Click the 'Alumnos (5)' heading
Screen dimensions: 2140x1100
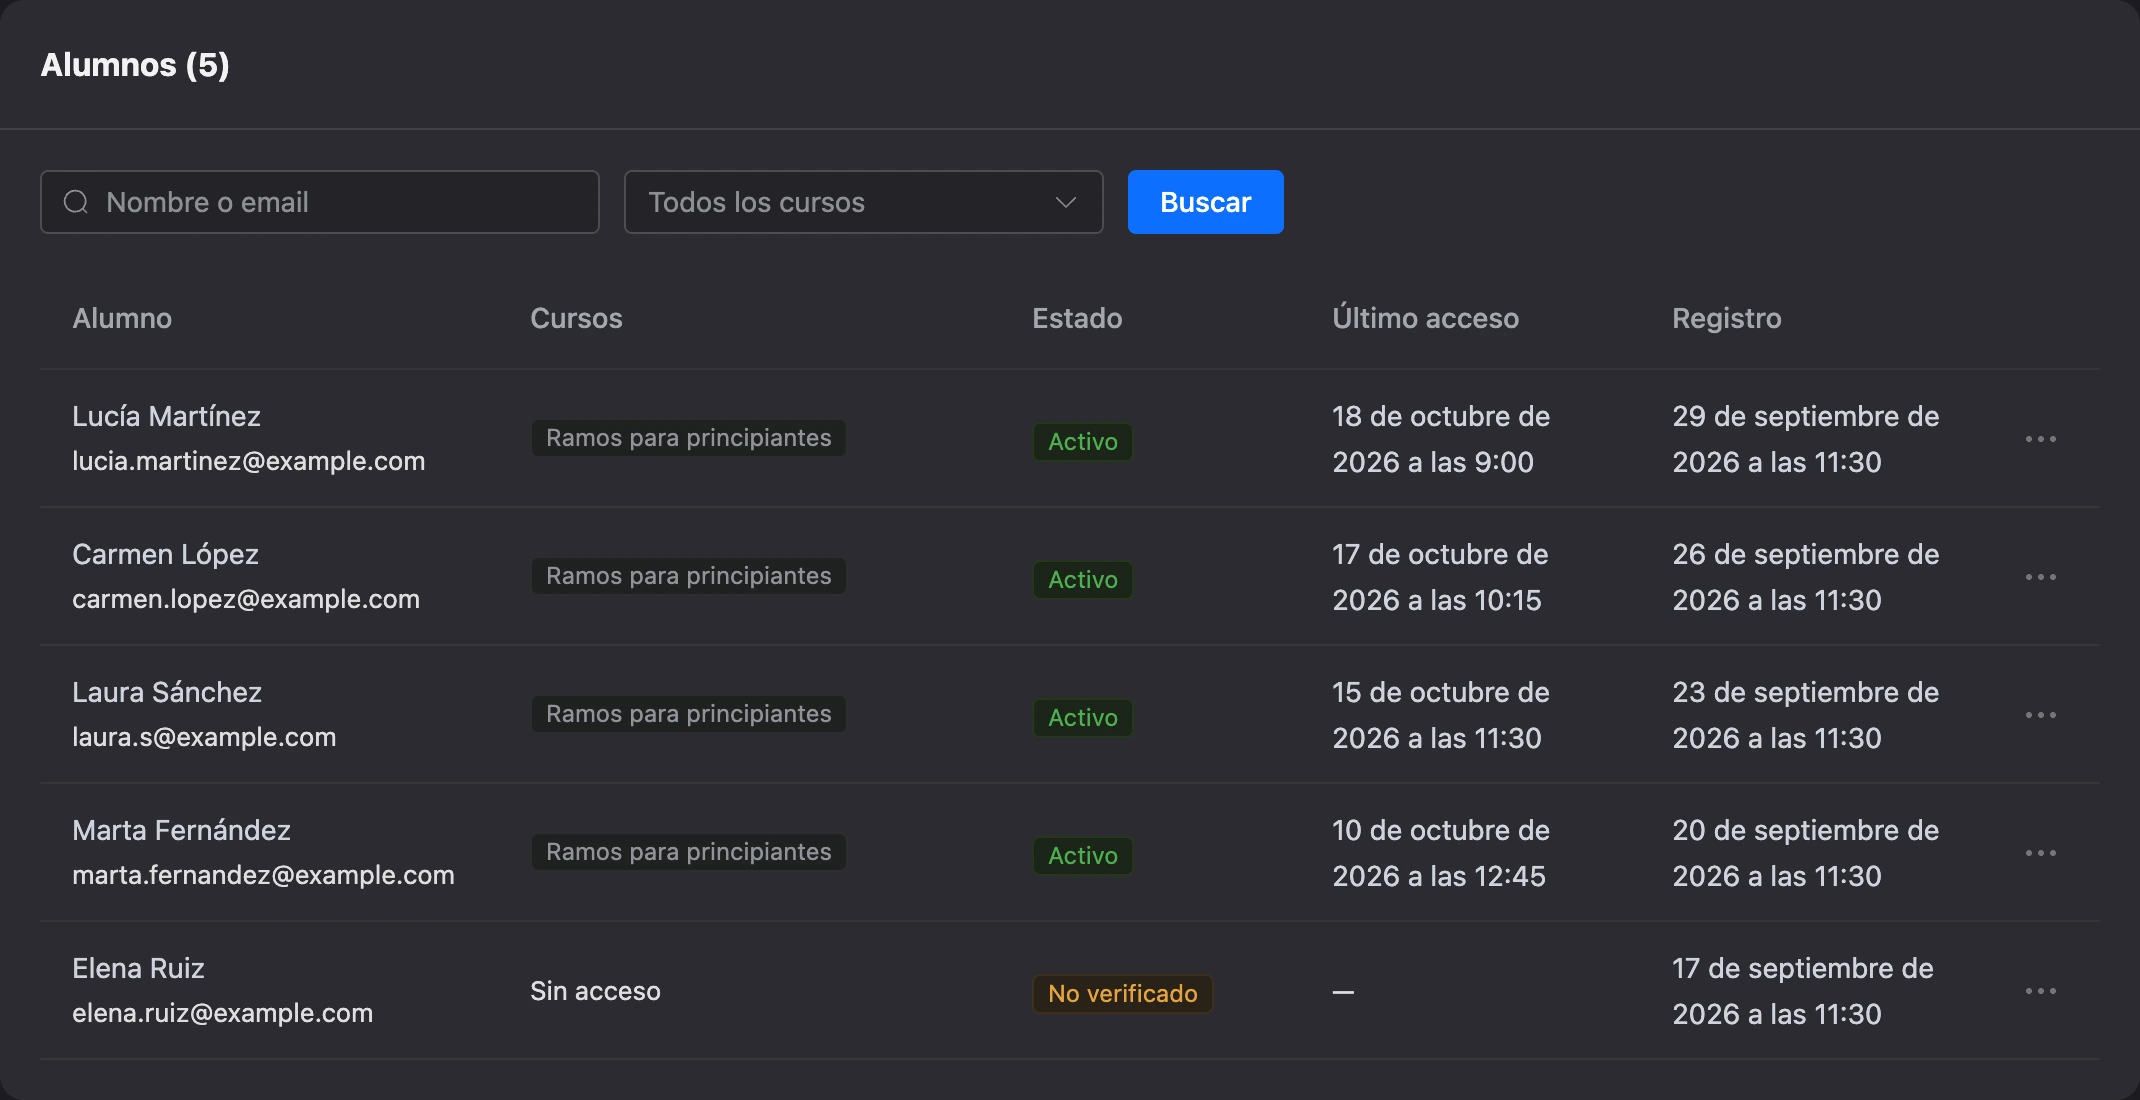135,65
